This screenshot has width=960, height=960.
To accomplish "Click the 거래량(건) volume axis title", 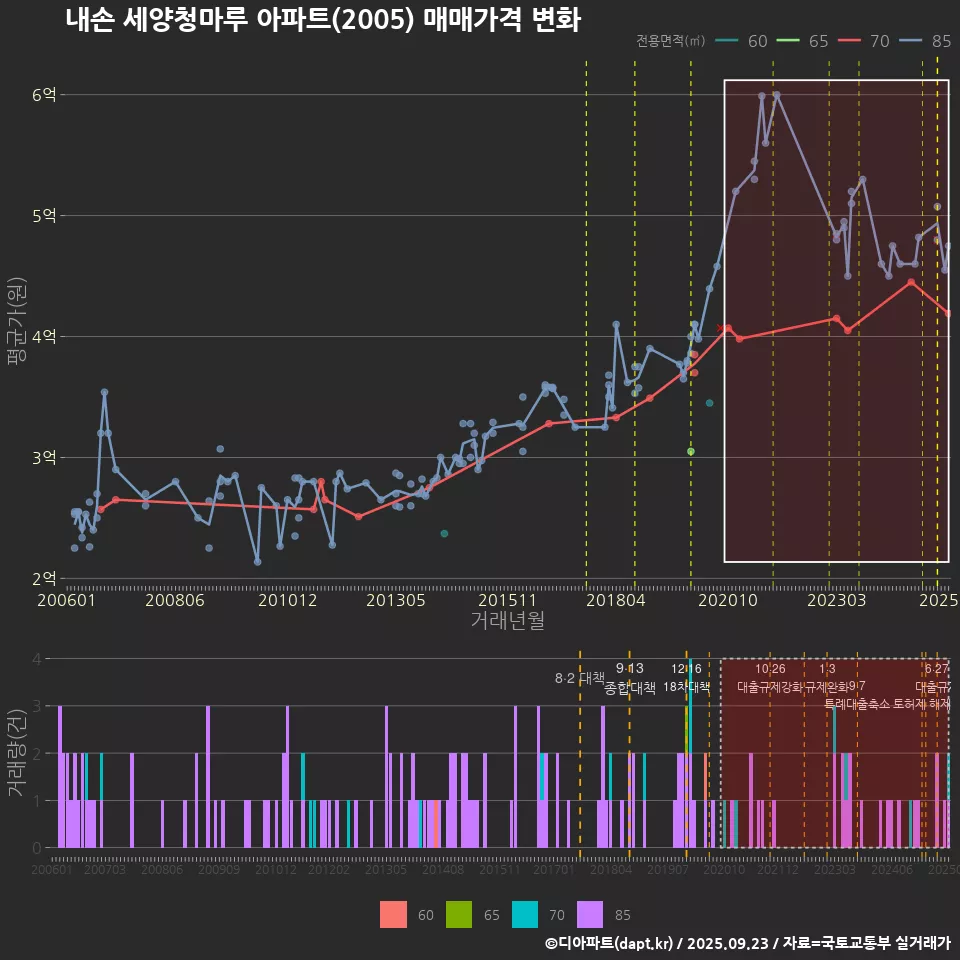I will pyautogui.click(x=16, y=753).
